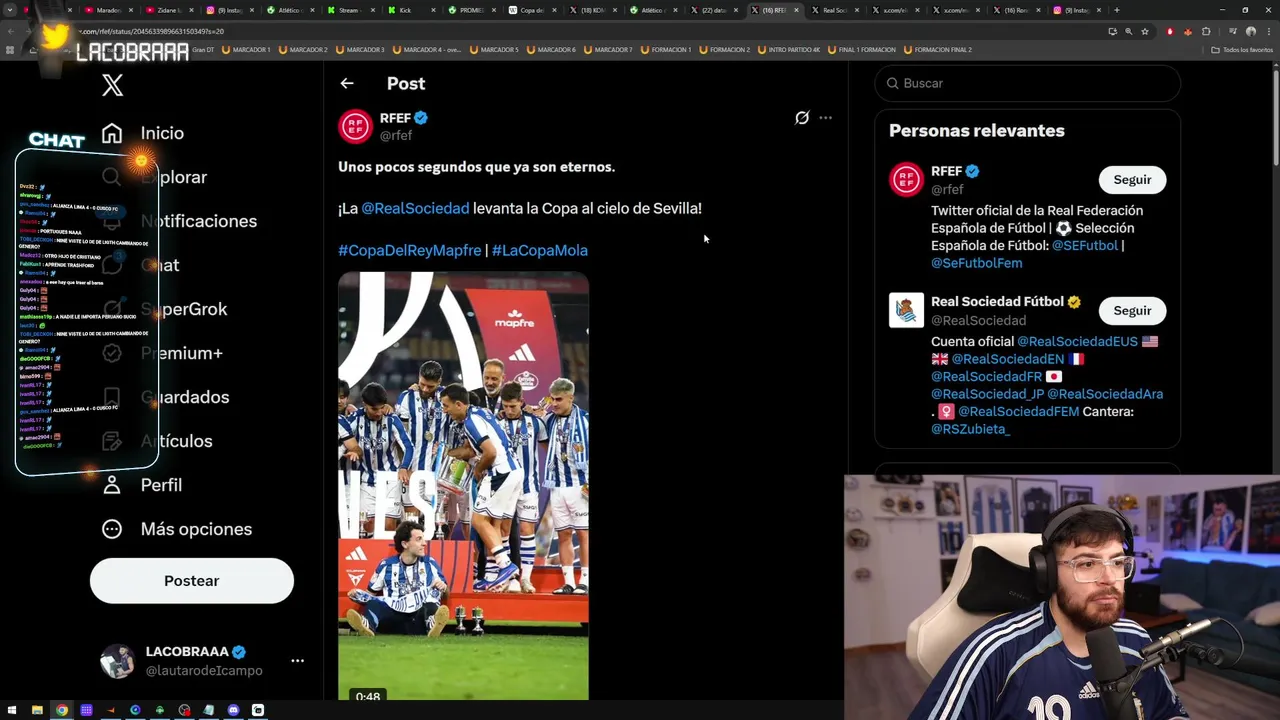Open account menu dots next to LACOBRAAA
This screenshot has width=1280, height=720.
coord(297,661)
